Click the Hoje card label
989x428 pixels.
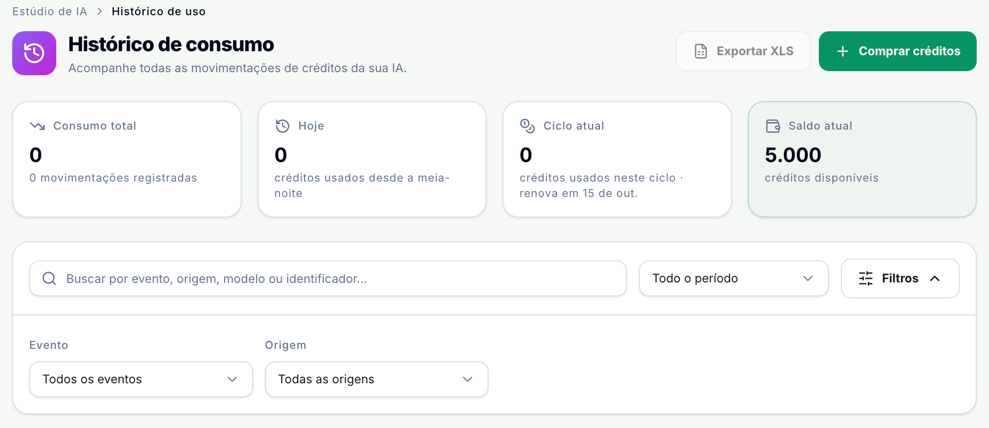(311, 126)
